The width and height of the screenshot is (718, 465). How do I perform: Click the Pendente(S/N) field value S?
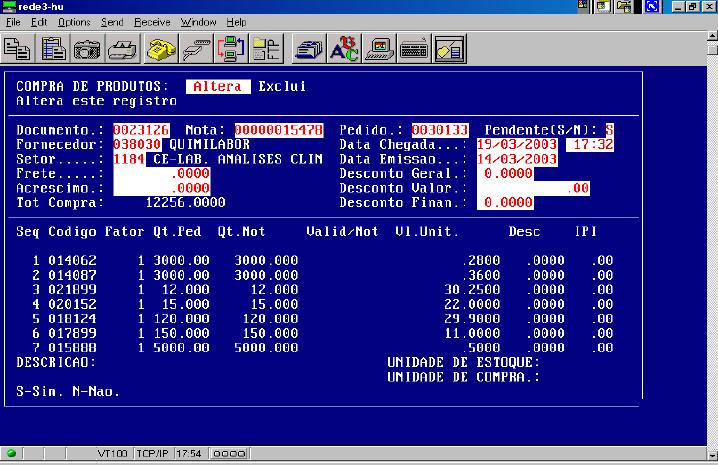click(x=609, y=130)
